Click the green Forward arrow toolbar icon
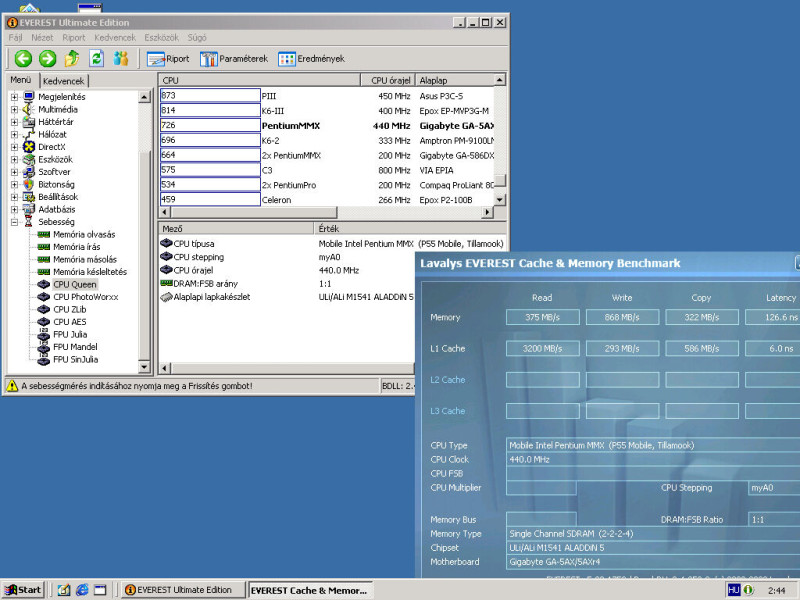Image resolution: width=800 pixels, height=600 pixels. pyautogui.click(x=47, y=59)
